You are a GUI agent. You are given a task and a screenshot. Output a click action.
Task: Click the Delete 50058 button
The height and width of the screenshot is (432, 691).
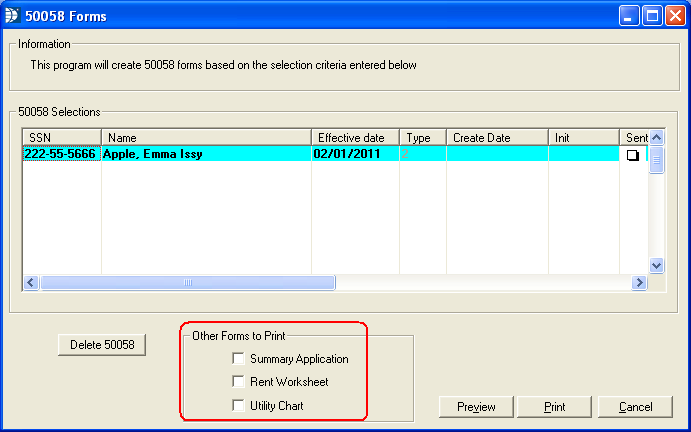tap(102, 345)
